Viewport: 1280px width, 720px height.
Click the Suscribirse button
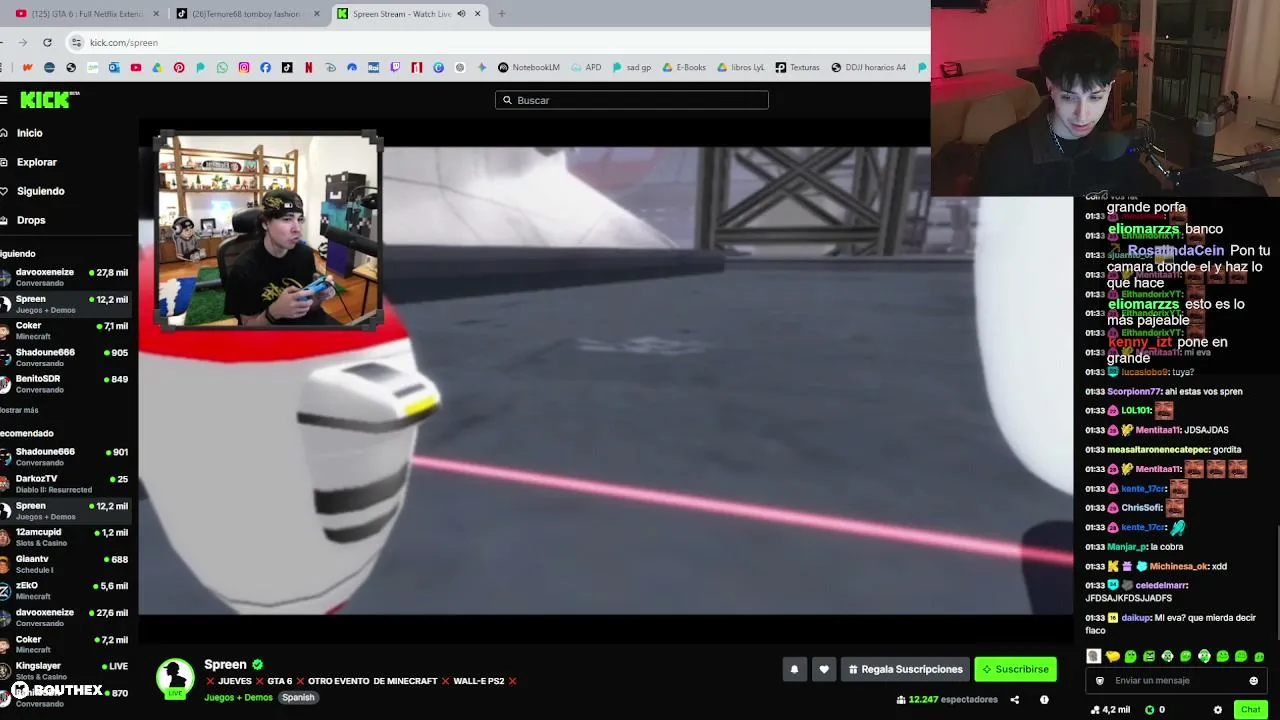(x=1016, y=669)
